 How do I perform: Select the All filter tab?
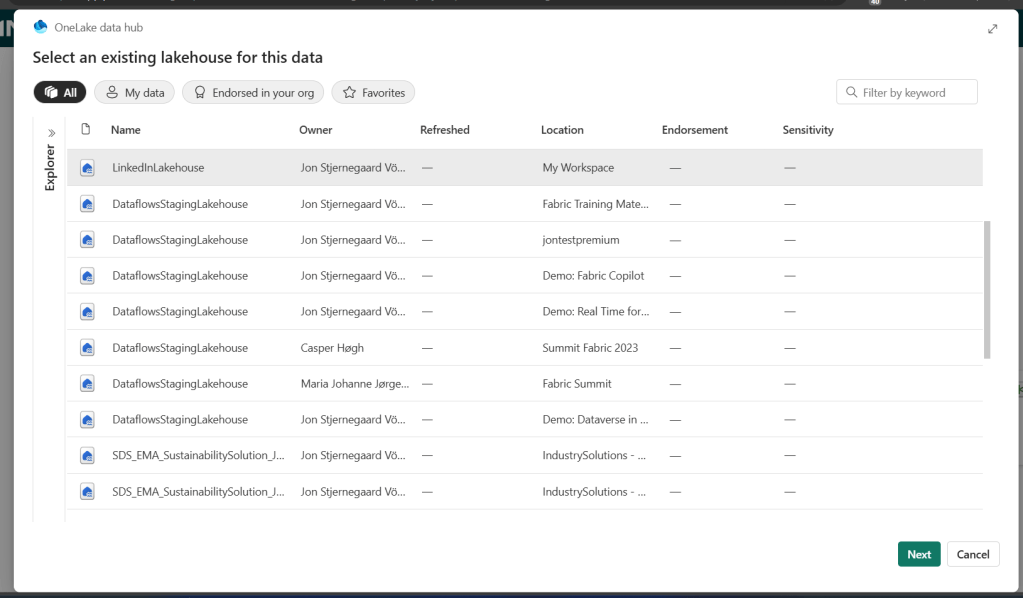tap(60, 93)
